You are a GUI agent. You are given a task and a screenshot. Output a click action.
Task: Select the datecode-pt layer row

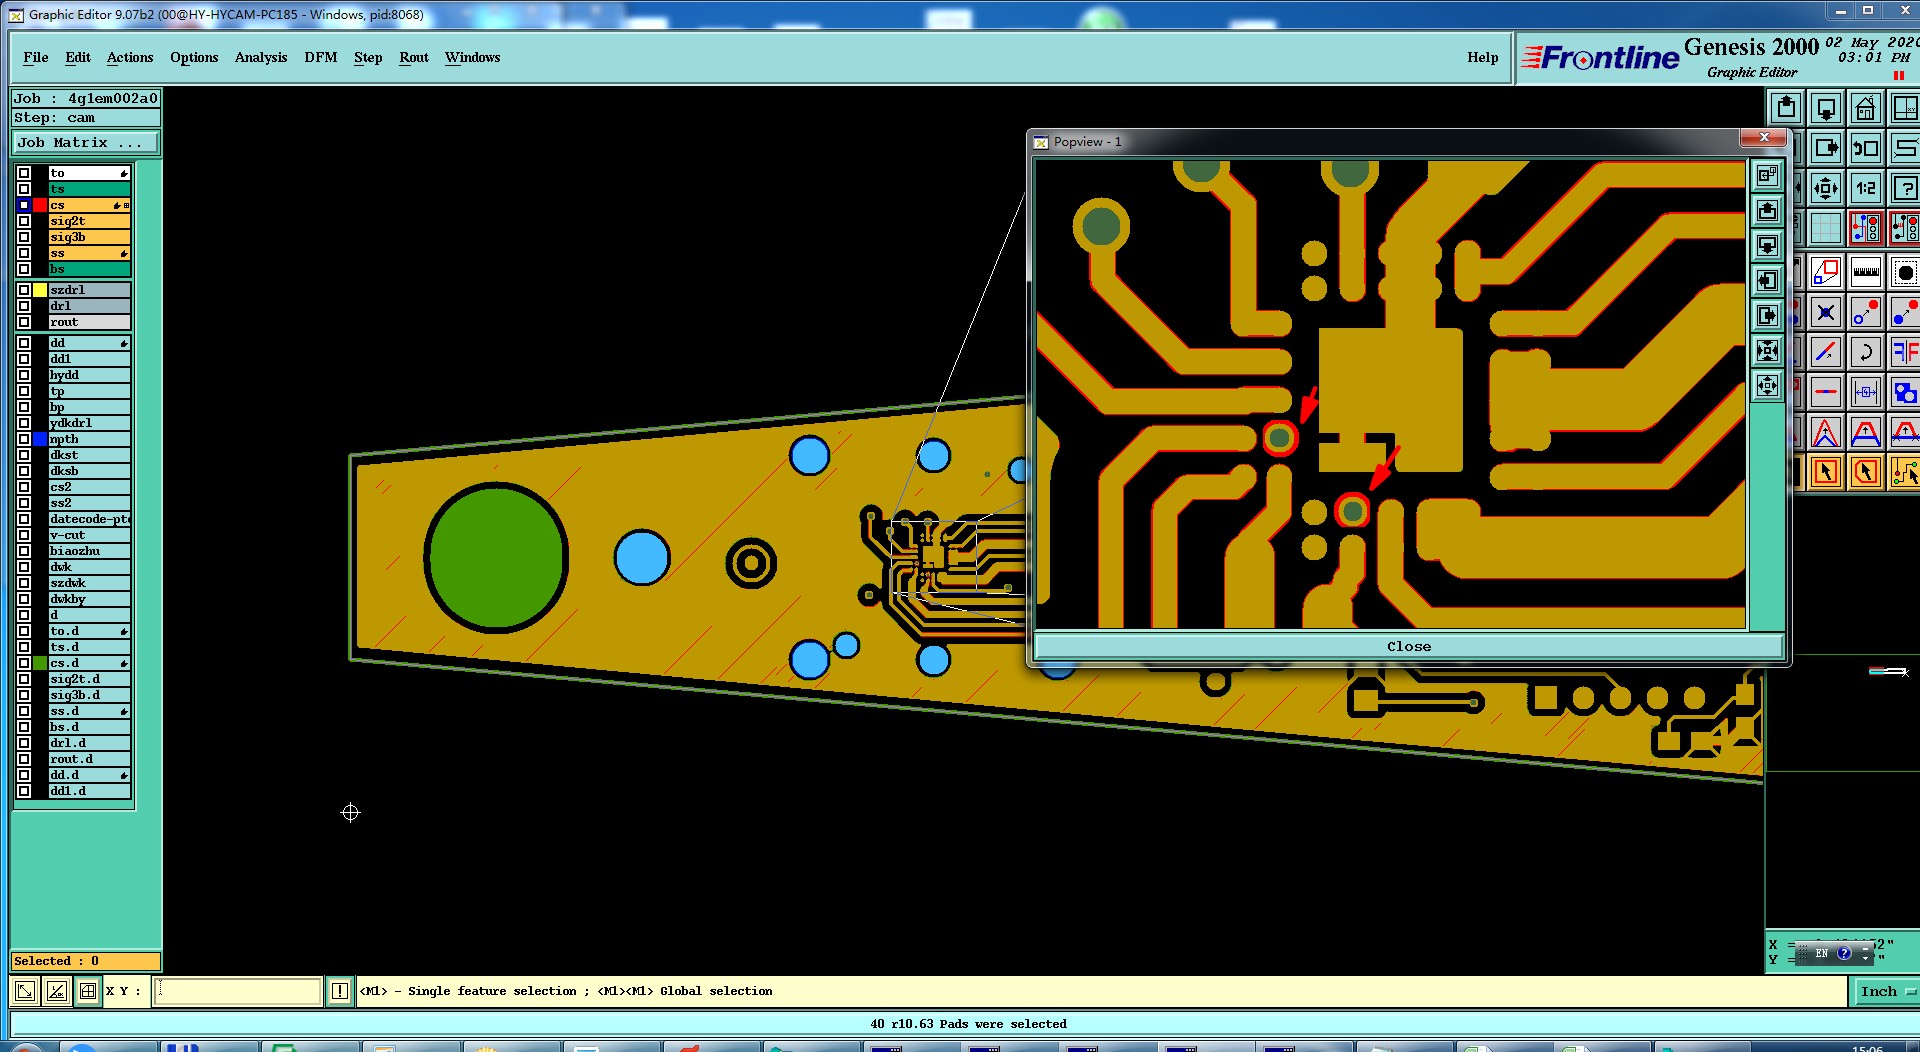90,519
